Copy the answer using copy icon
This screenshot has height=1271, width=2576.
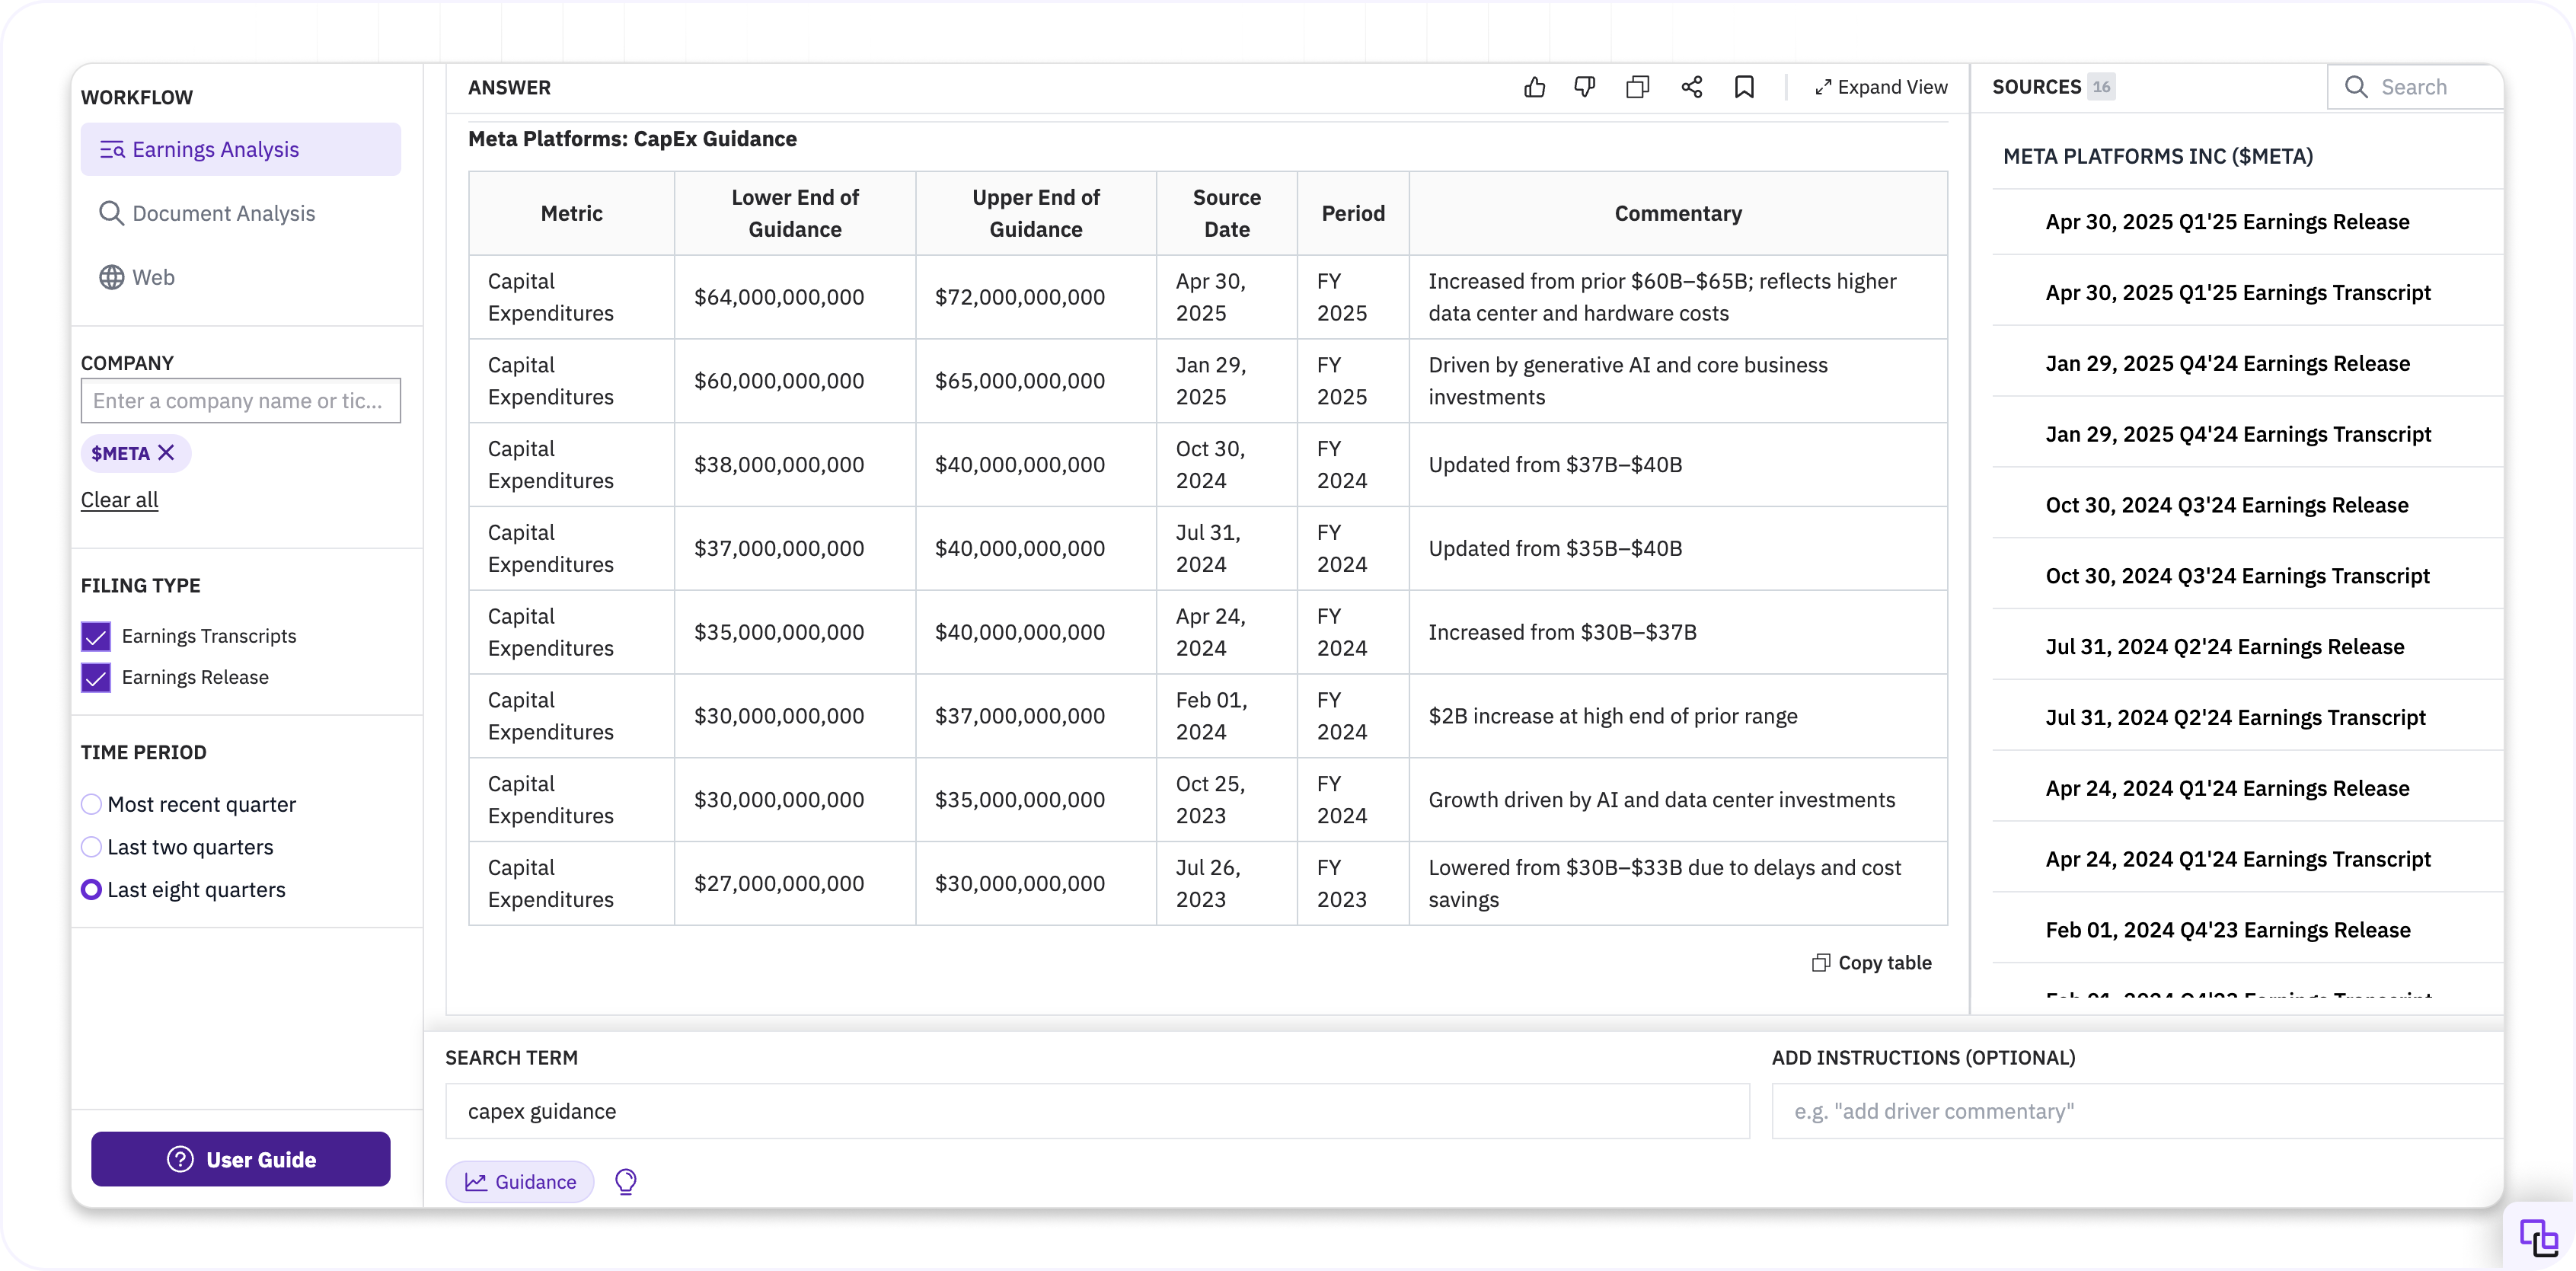[1637, 87]
